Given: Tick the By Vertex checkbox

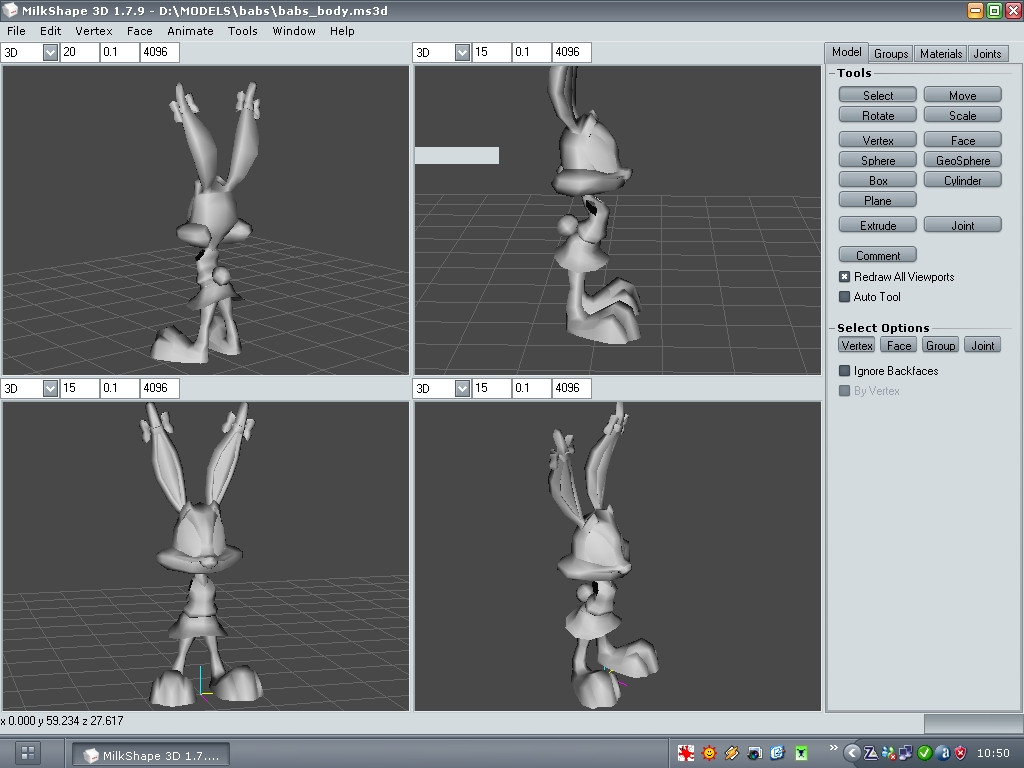Looking at the screenshot, I should click(x=844, y=391).
